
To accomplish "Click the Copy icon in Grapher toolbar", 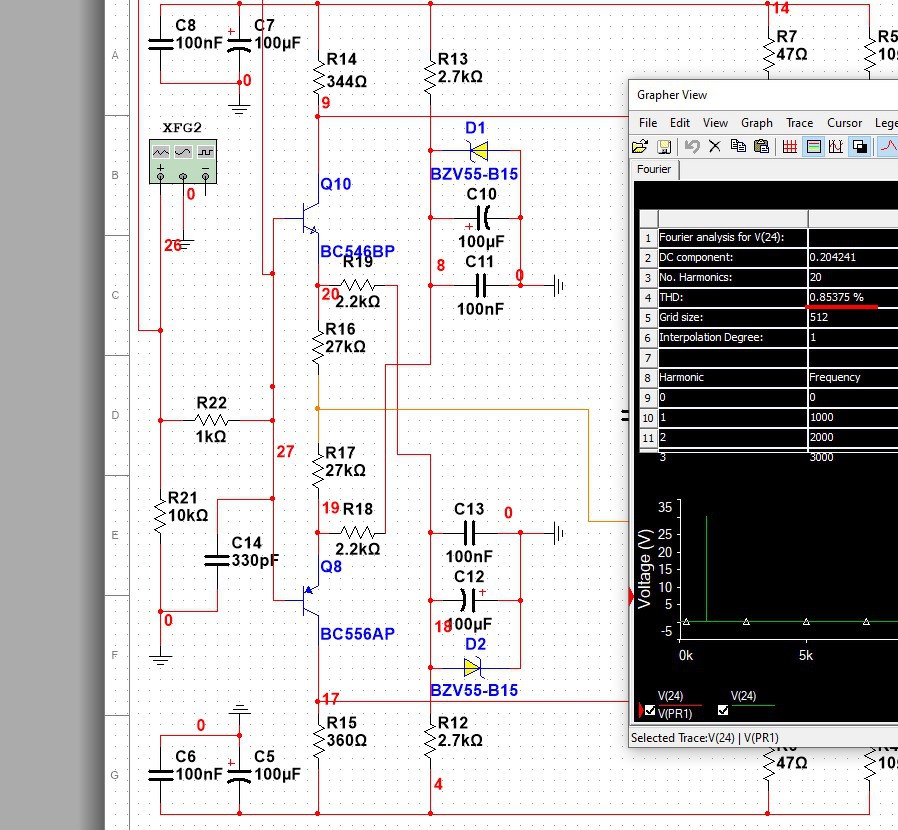I will (x=738, y=146).
